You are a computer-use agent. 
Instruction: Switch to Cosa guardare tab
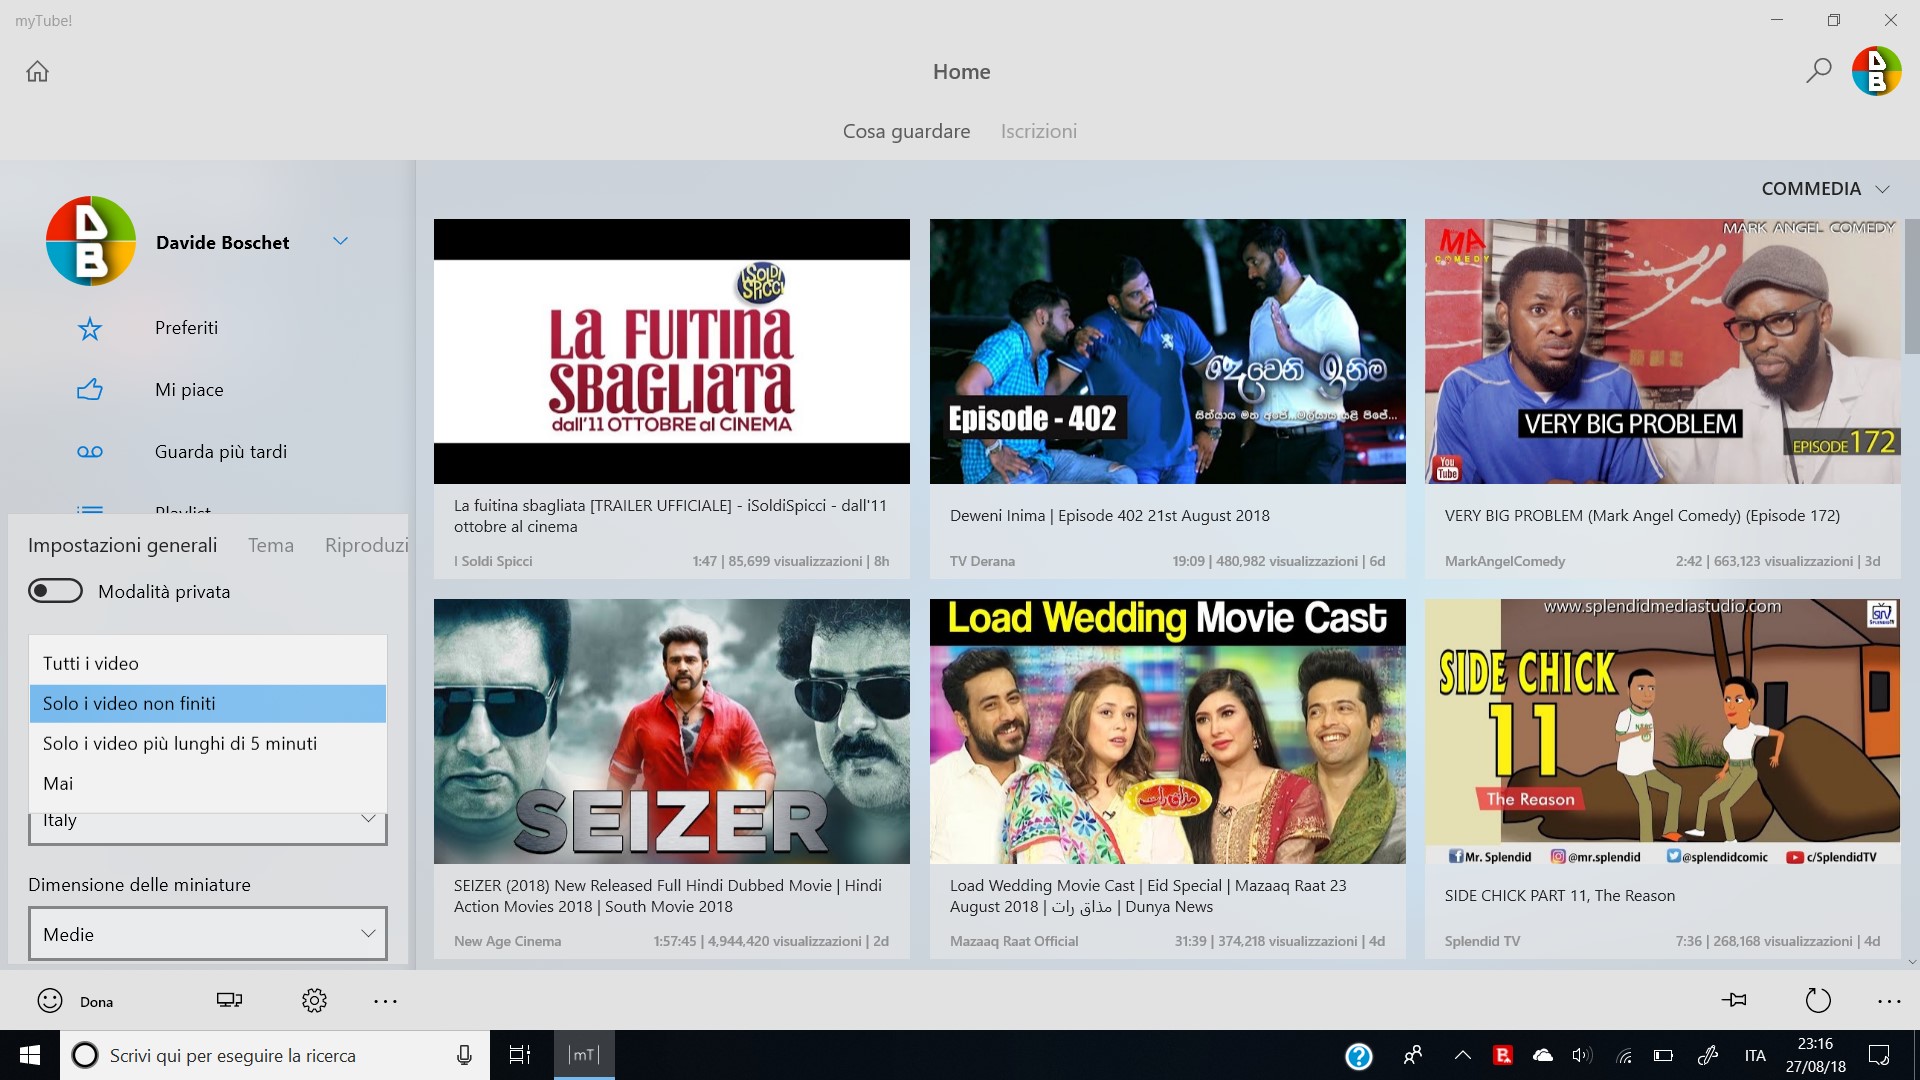[906, 131]
